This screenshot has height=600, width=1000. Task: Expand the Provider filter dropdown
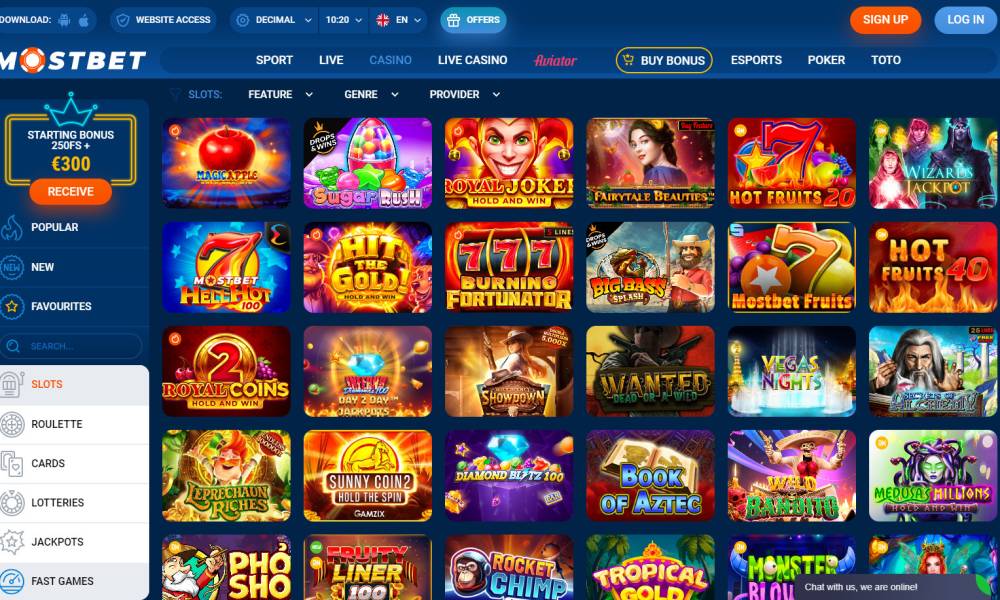coord(464,94)
